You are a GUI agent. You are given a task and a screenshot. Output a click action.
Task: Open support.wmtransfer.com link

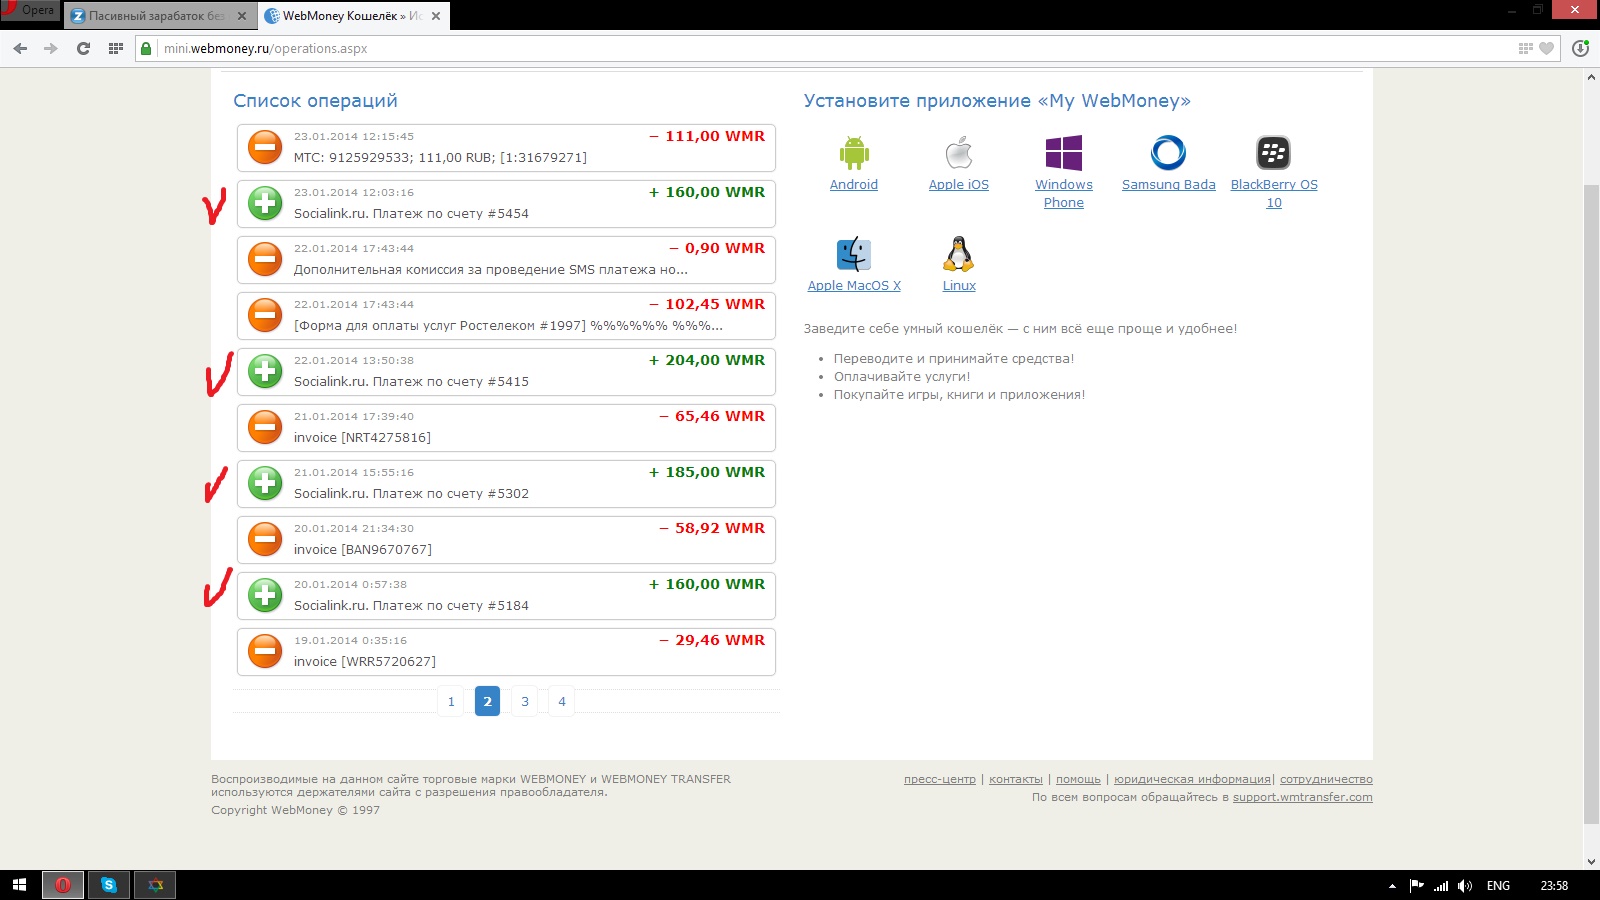[x=1302, y=797]
